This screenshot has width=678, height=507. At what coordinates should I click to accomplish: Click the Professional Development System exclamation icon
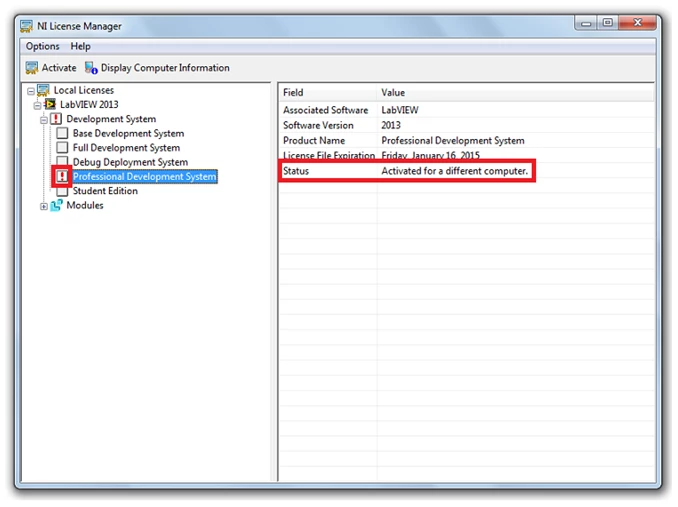(x=62, y=176)
